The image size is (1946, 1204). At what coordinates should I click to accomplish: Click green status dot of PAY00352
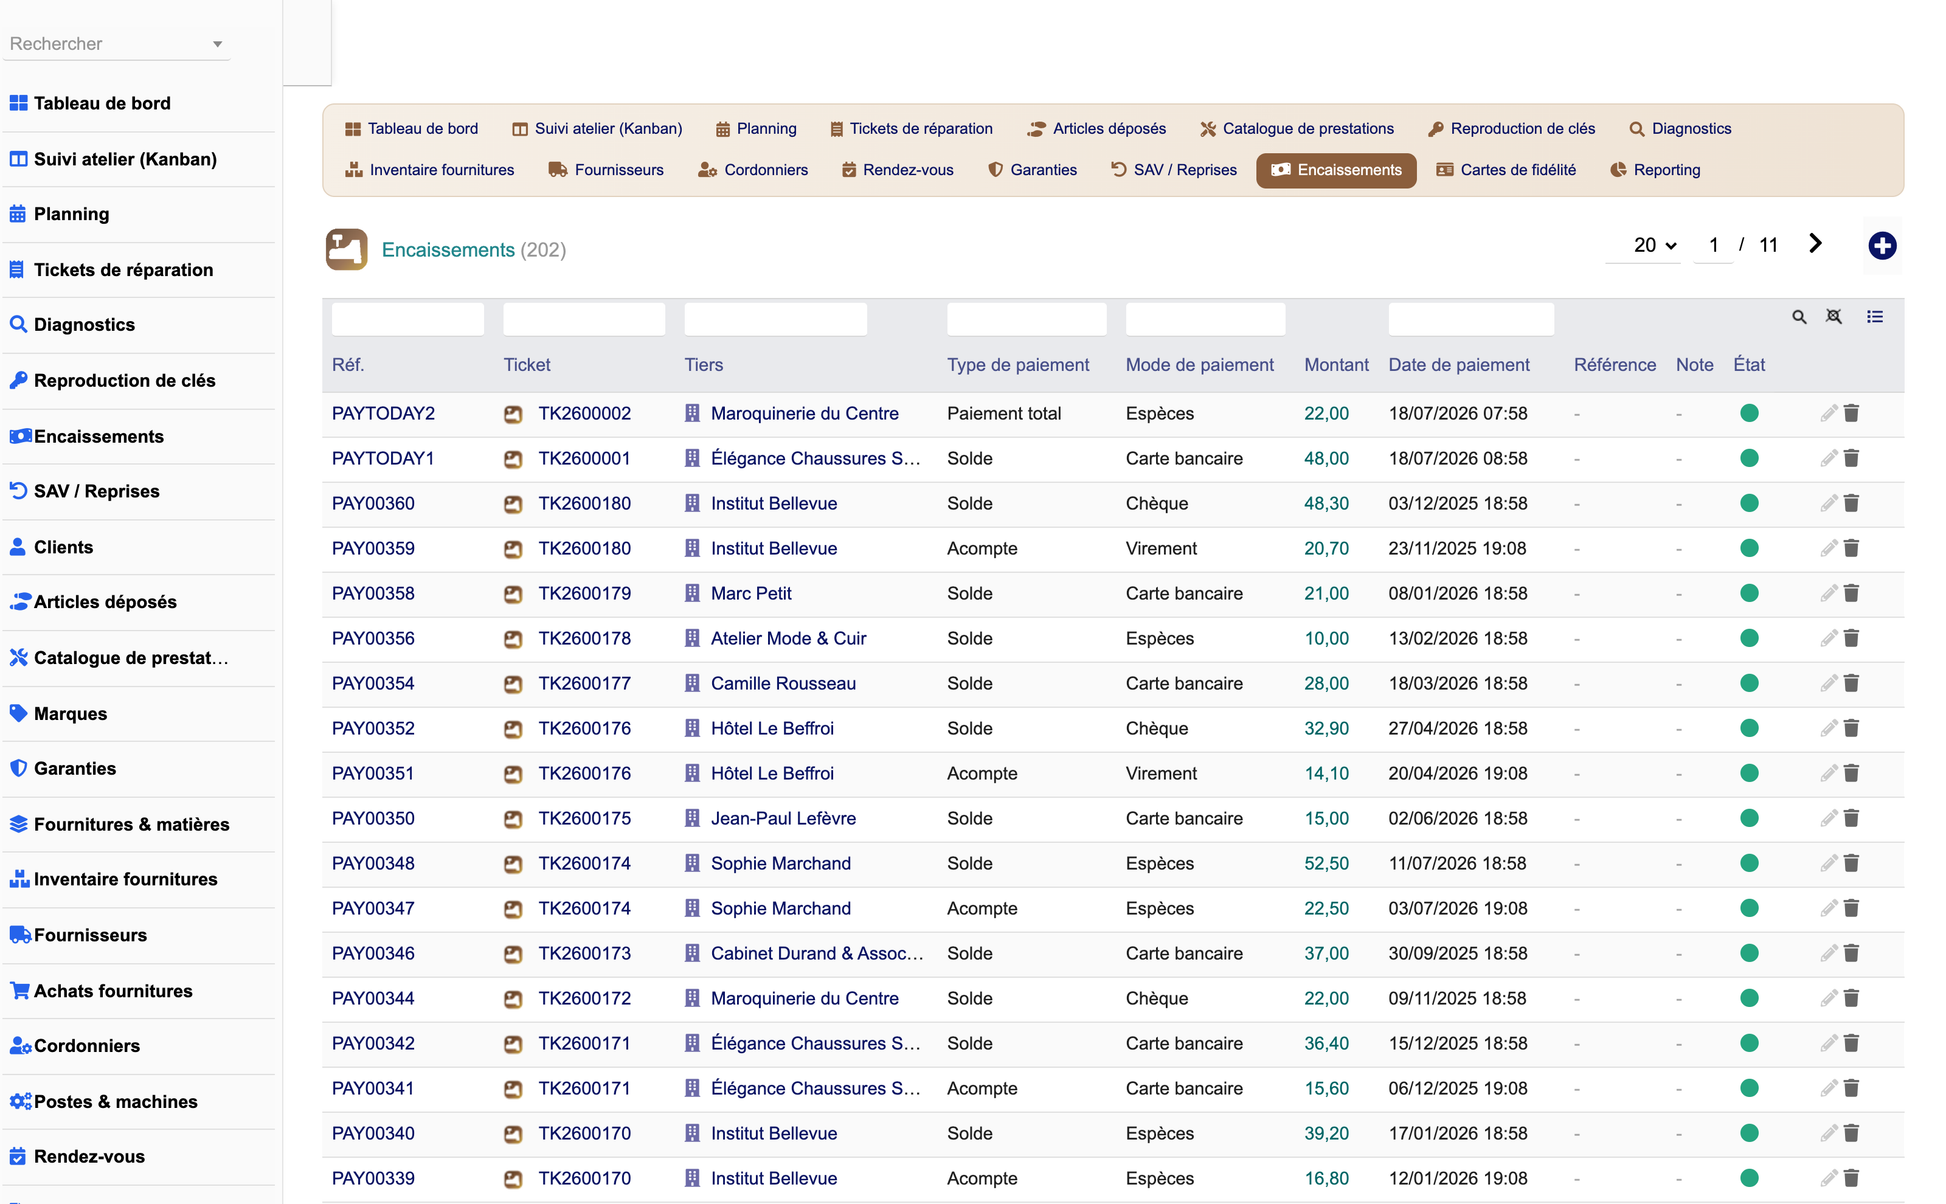coord(1749,728)
